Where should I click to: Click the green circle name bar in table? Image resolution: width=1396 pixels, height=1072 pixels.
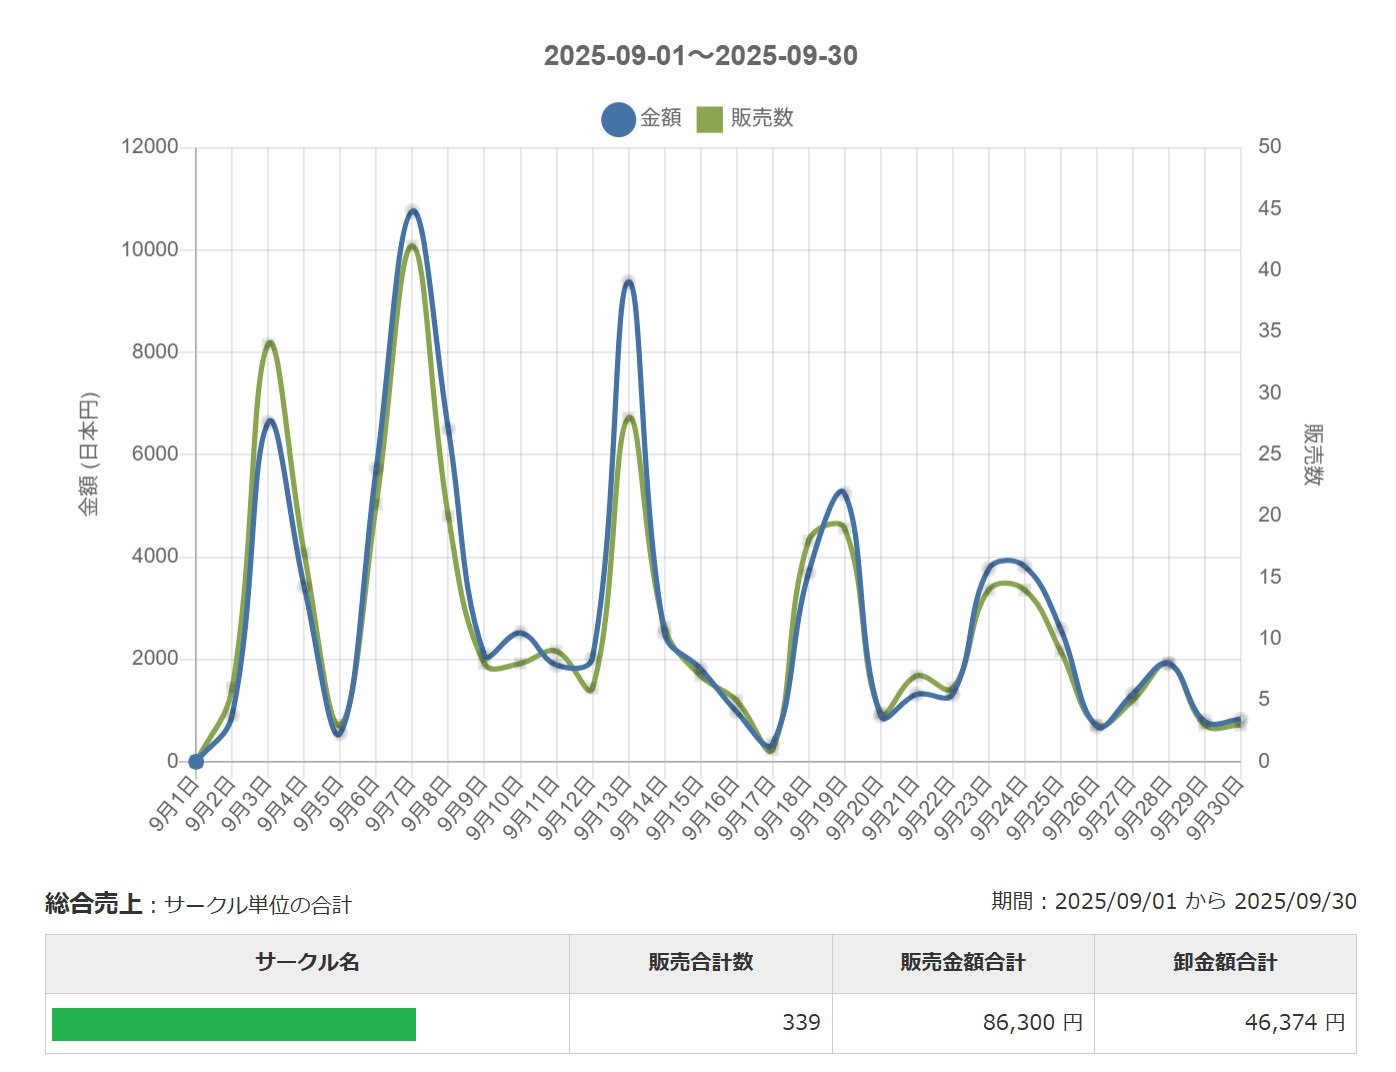[x=234, y=1024]
